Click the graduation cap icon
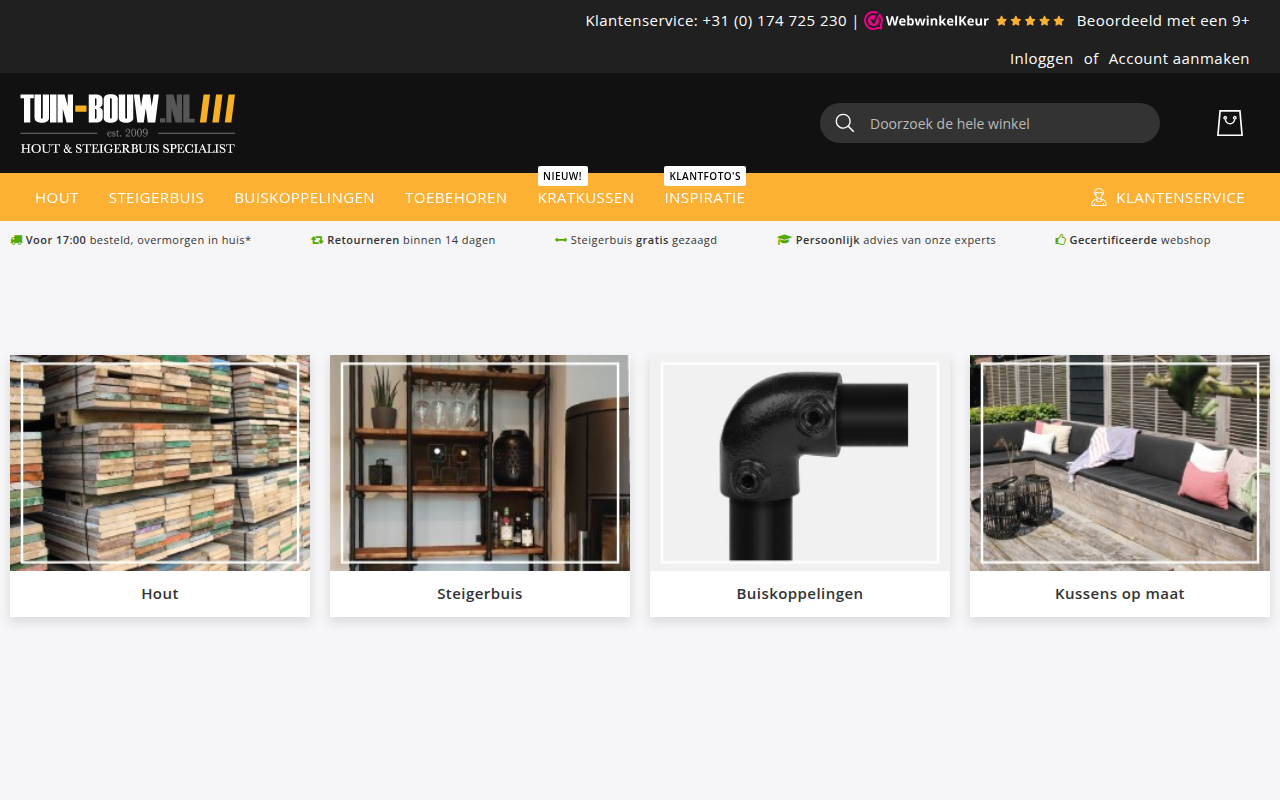The image size is (1280, 800). [x=784, y=240]
